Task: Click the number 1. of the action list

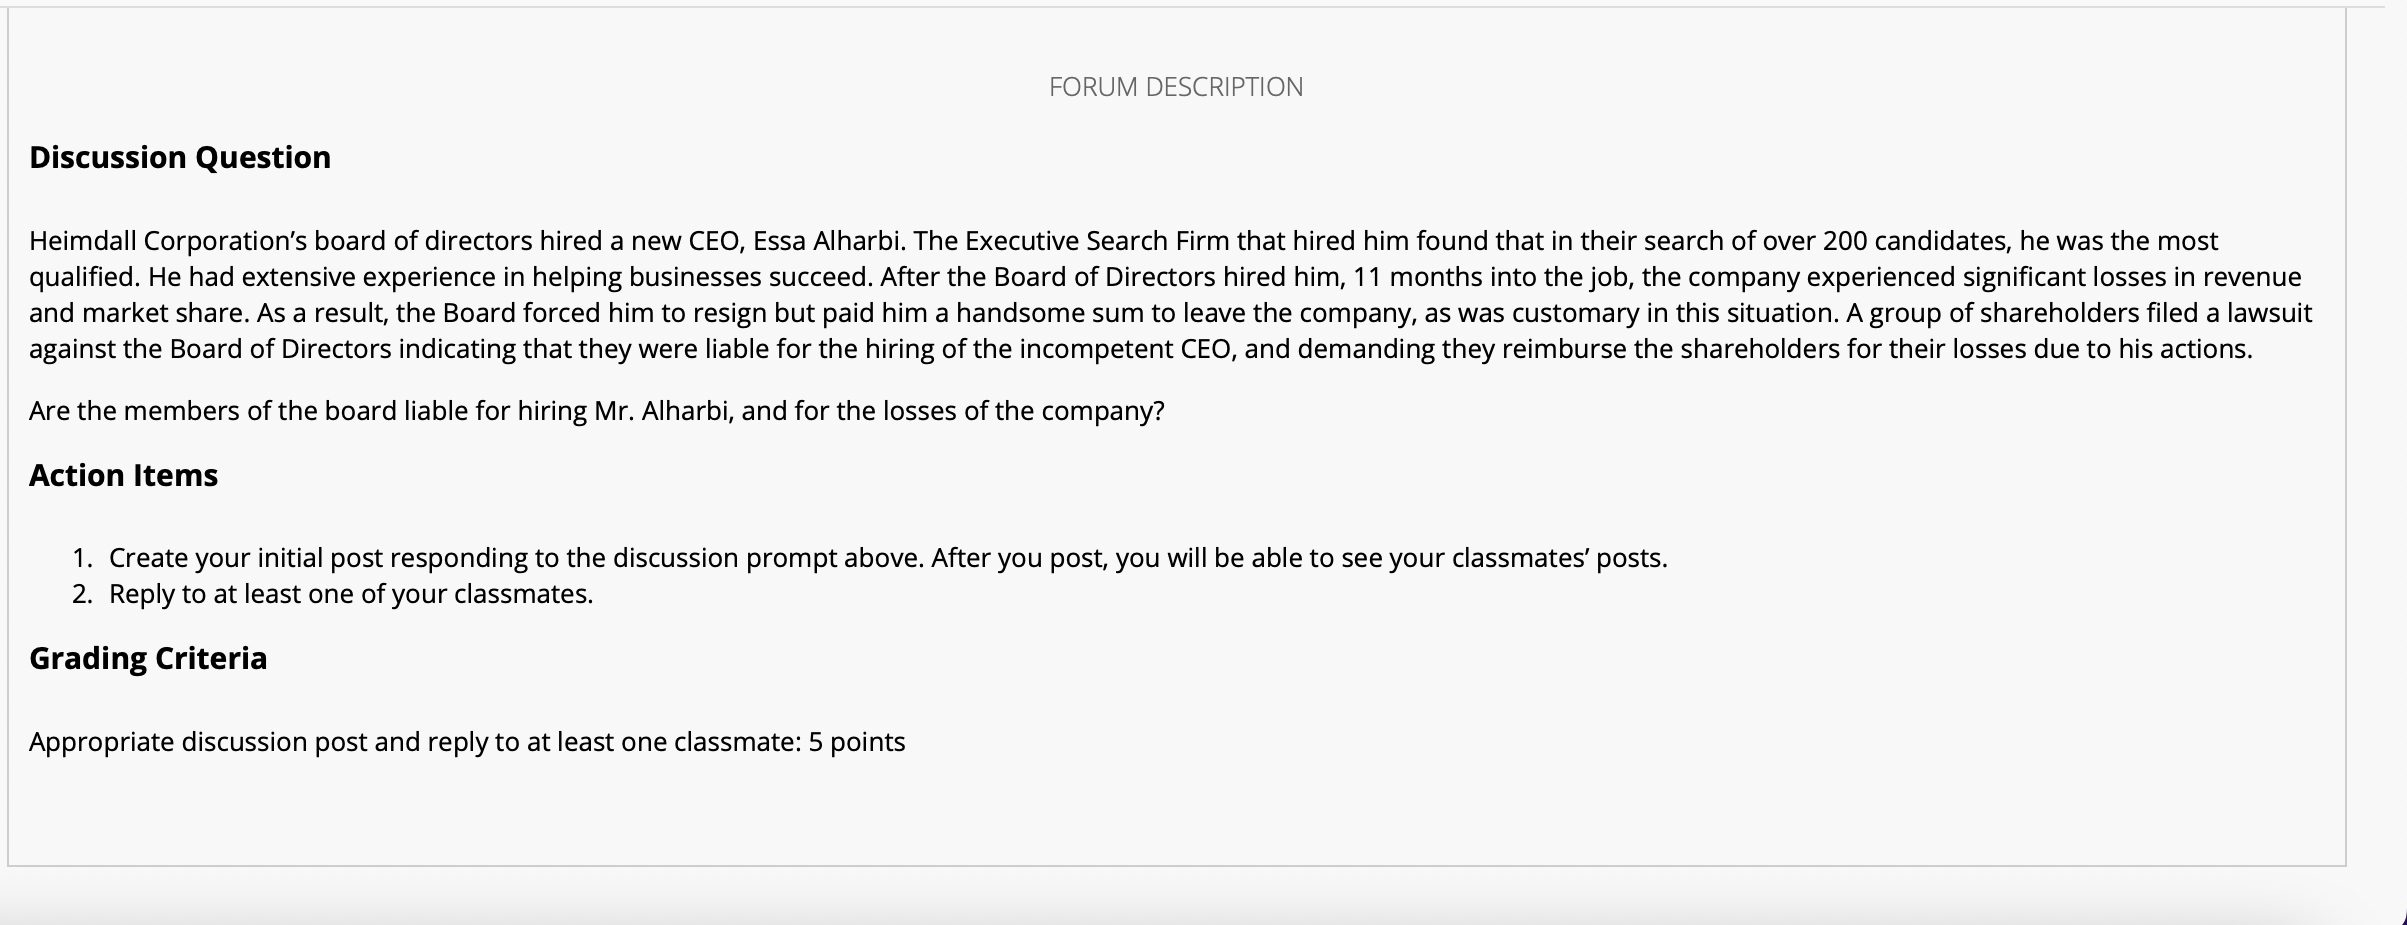Action: (82, 558)
